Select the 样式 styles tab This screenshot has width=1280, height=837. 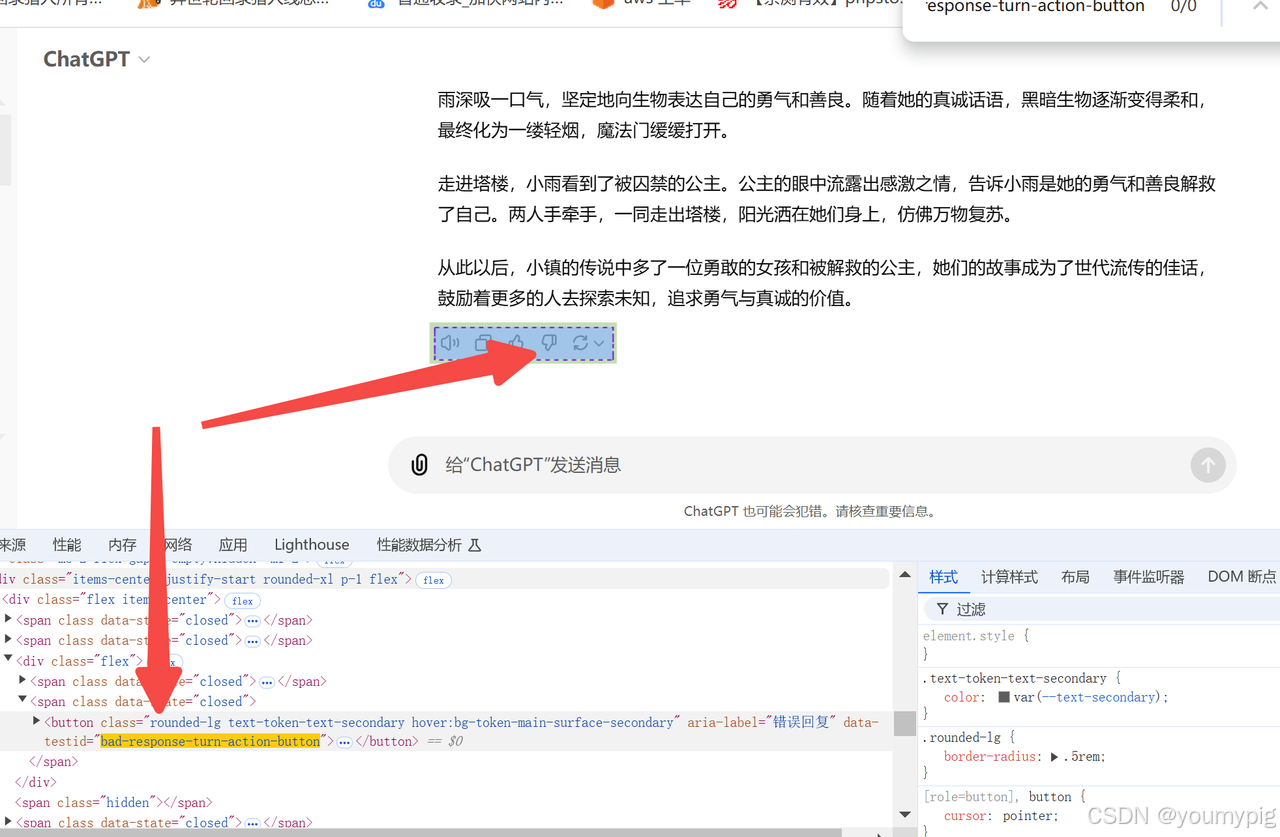943,577
